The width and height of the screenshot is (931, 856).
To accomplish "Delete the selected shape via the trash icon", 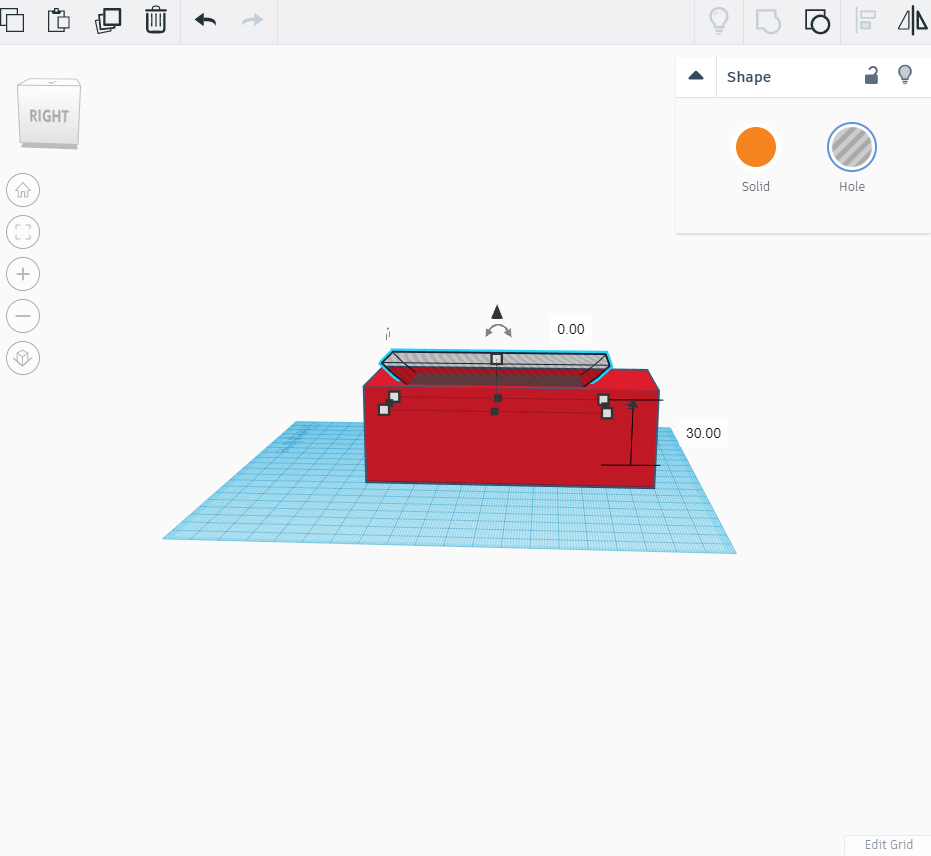I will click(x=155, y=21).
